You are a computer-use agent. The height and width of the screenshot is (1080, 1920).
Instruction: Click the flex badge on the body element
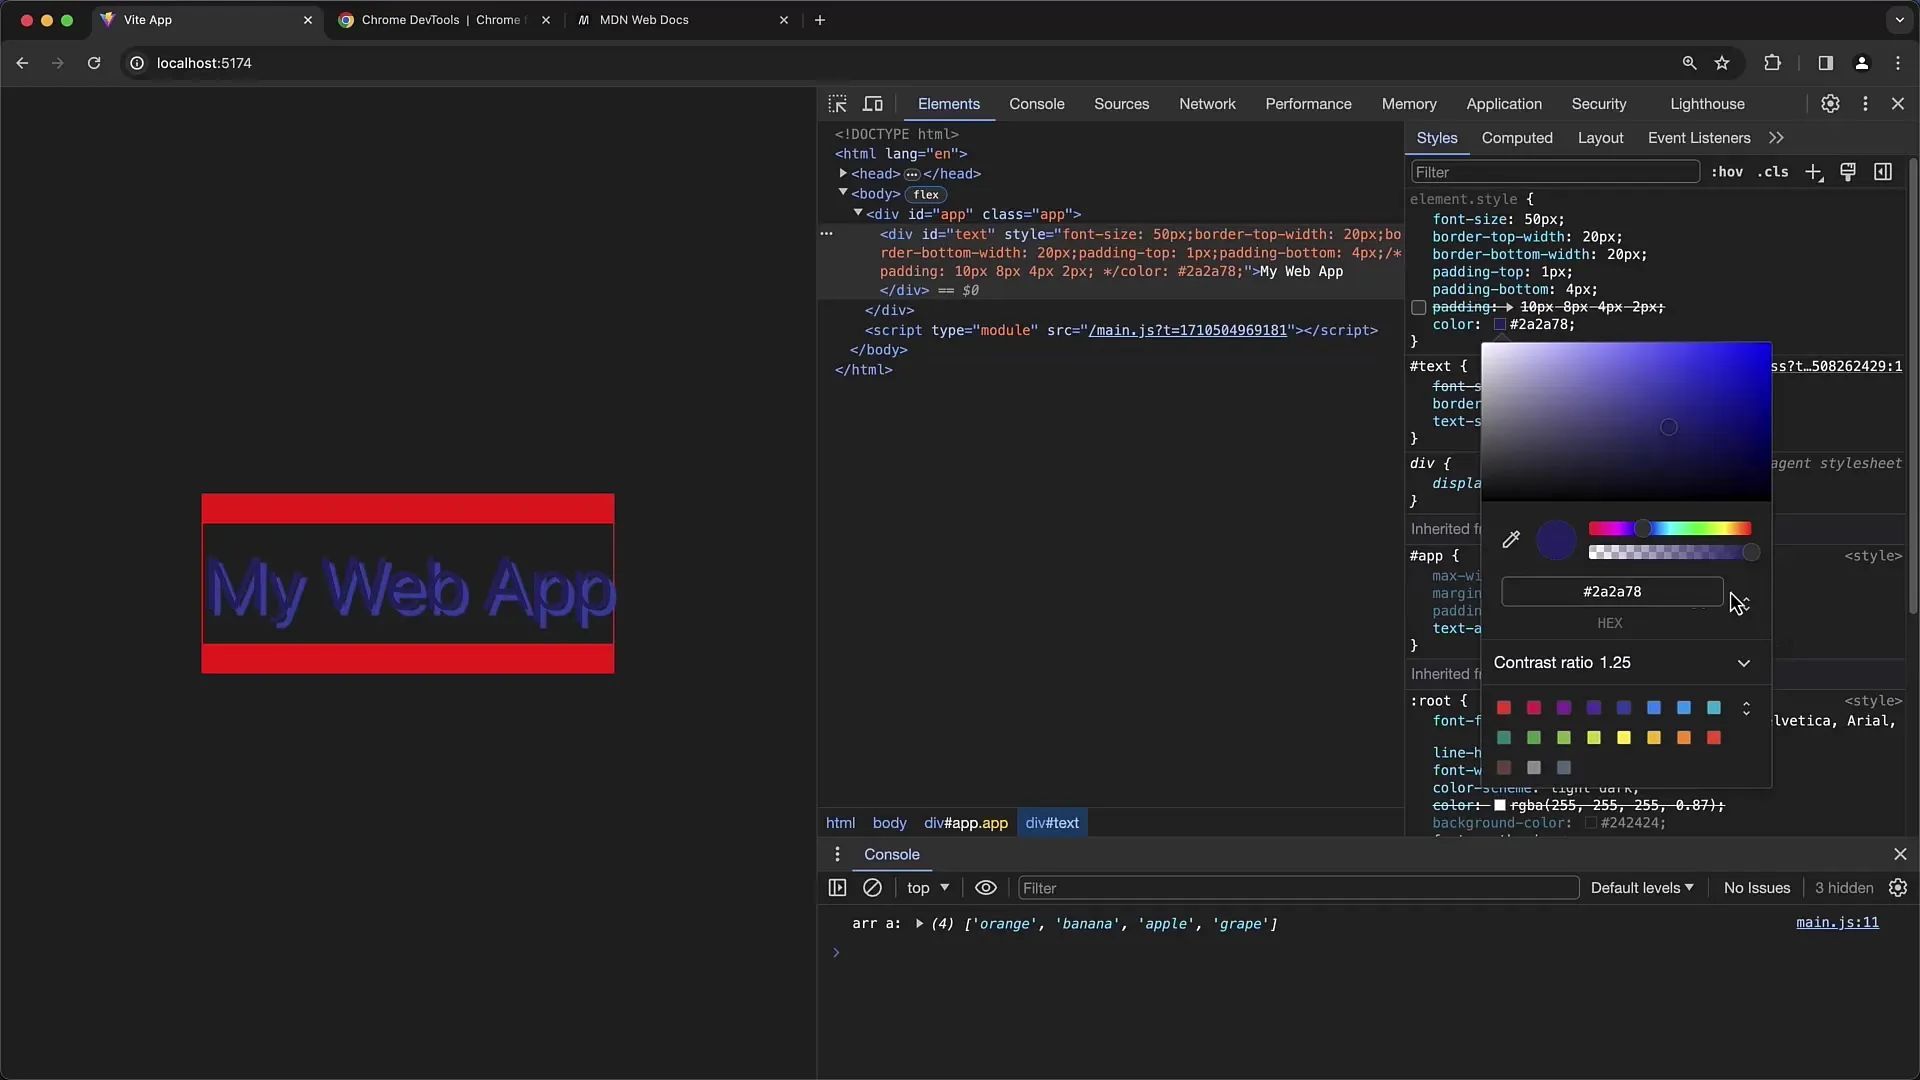point(926,194)
